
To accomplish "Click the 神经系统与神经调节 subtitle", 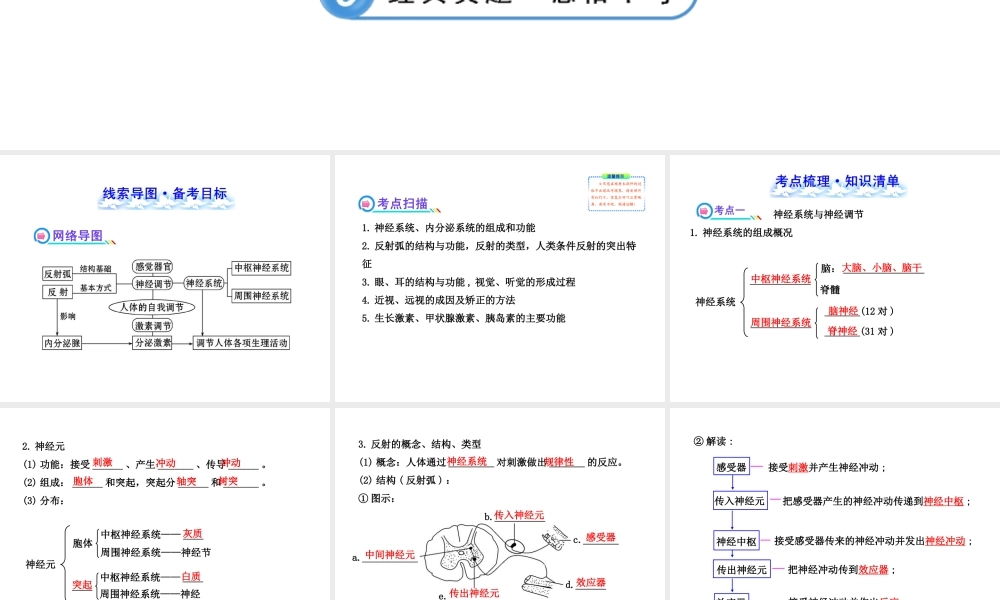I will pos(818,215).
